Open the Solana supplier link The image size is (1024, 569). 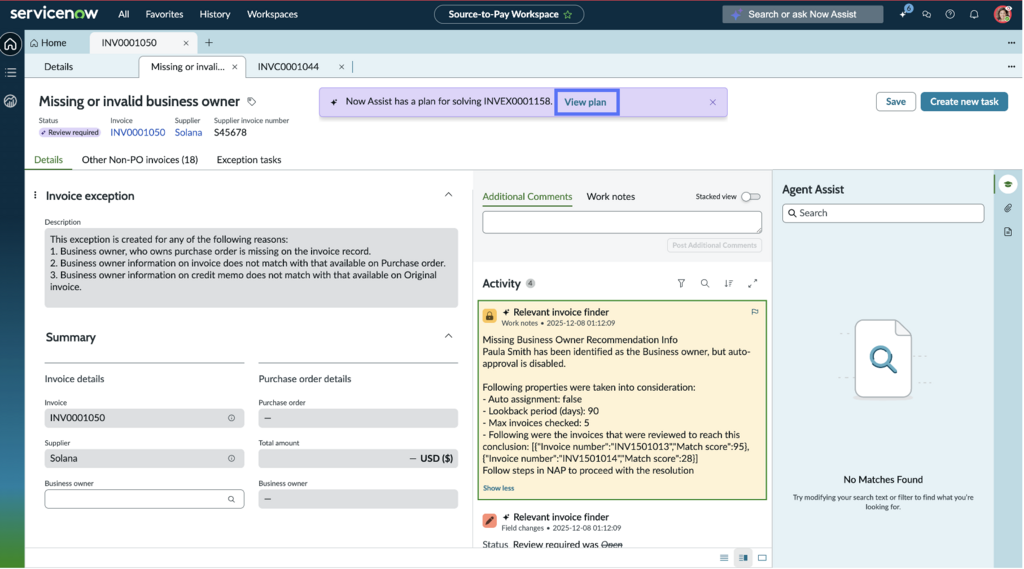pyautogui.click(x=188, y=132)
